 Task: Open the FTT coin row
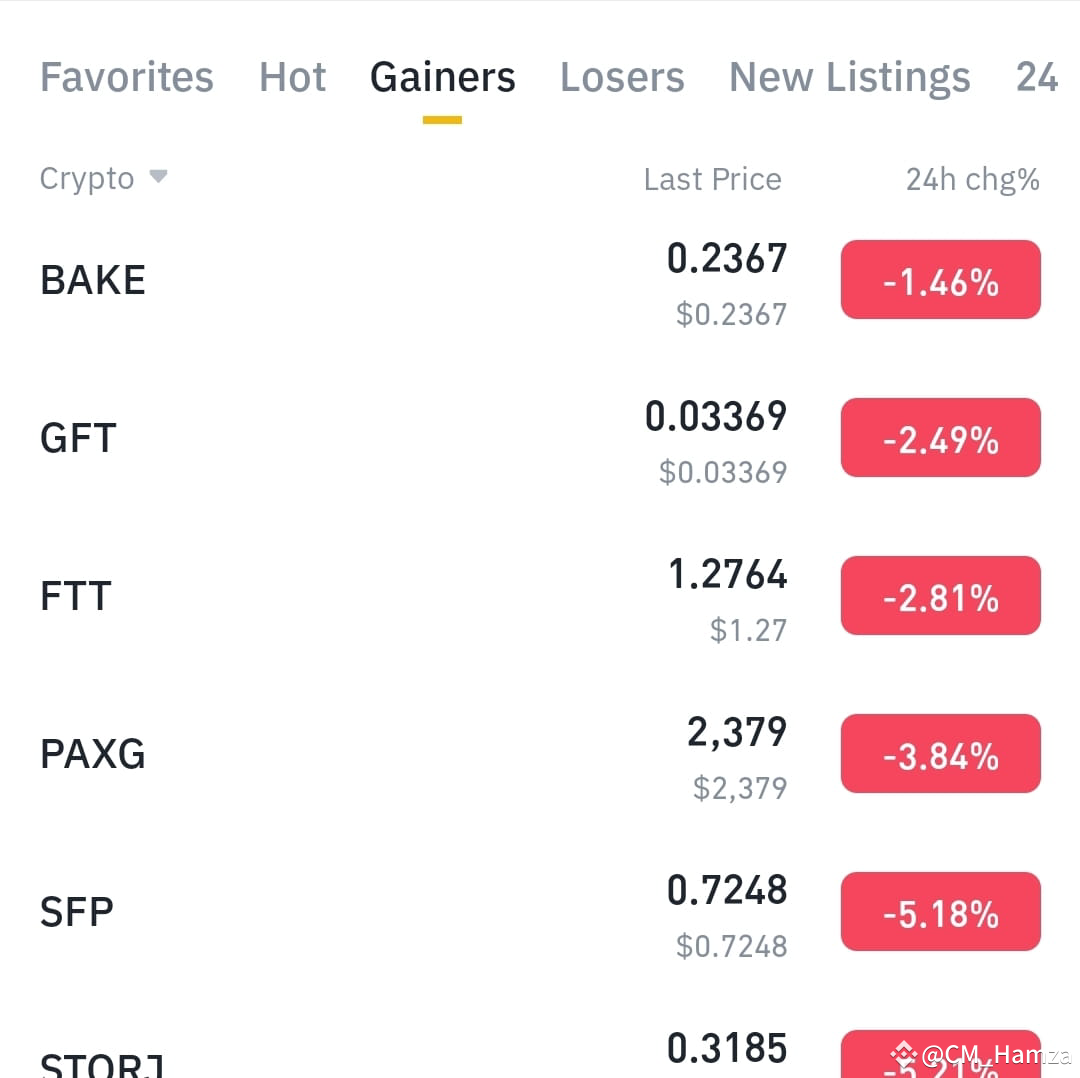(x=540, y=595)
